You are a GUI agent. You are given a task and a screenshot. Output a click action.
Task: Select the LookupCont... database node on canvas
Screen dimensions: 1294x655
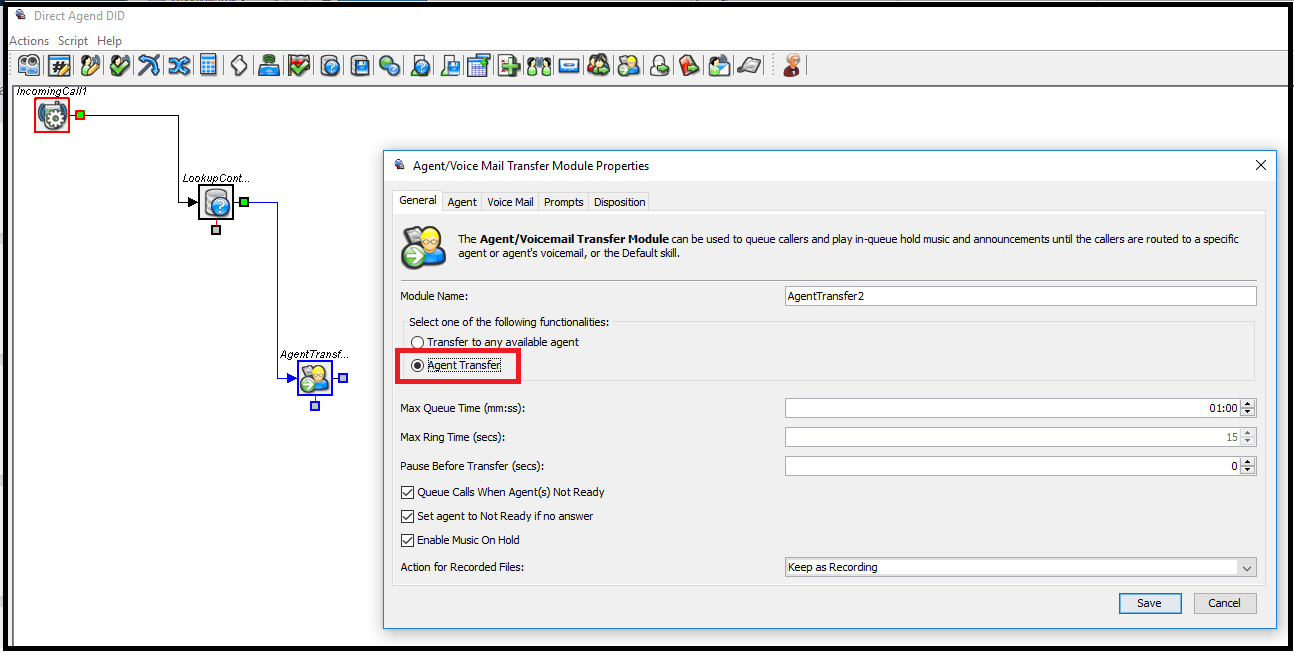coord(216,203)
